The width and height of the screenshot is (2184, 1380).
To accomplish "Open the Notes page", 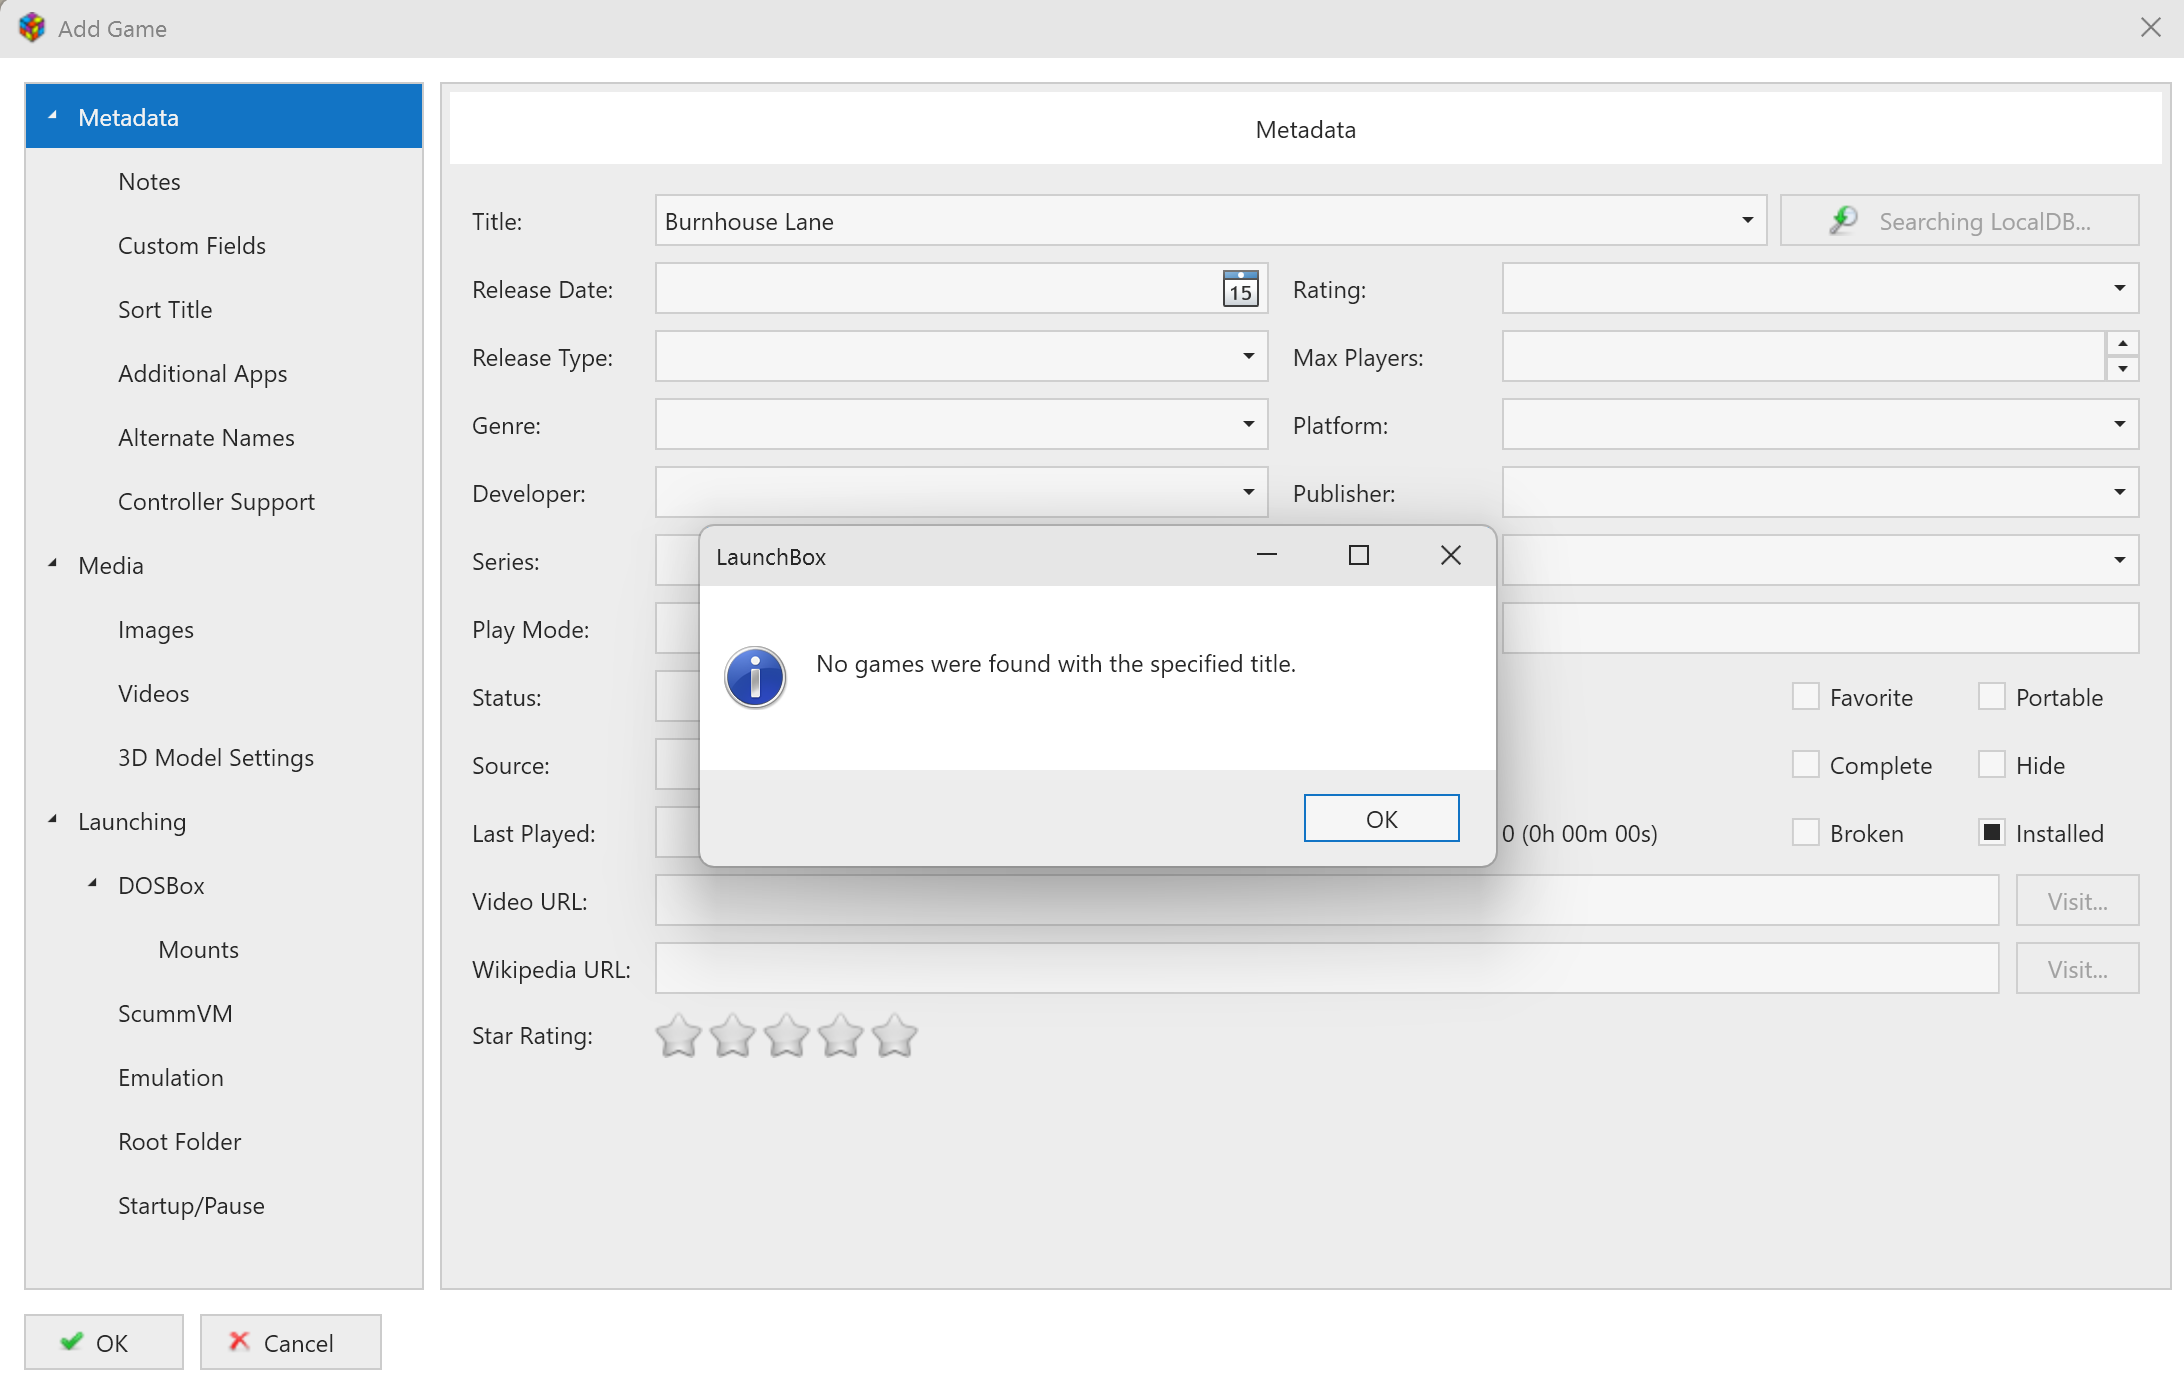I will click(x=149, y=182).
